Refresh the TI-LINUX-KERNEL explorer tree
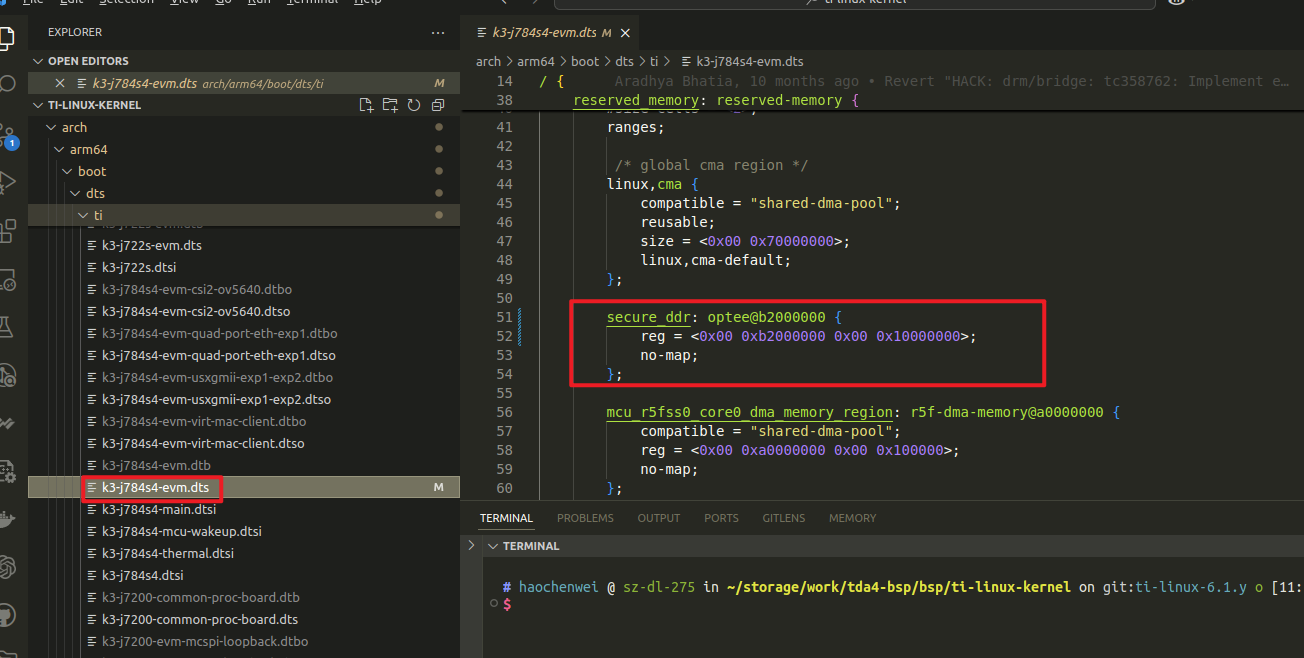This screenshot has width=1304, height=658. point(414,105)
